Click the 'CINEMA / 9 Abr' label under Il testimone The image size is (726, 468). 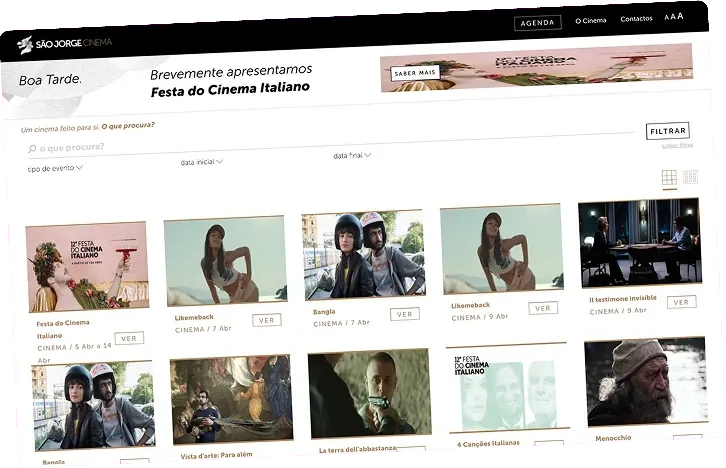(x=618, y=311)
